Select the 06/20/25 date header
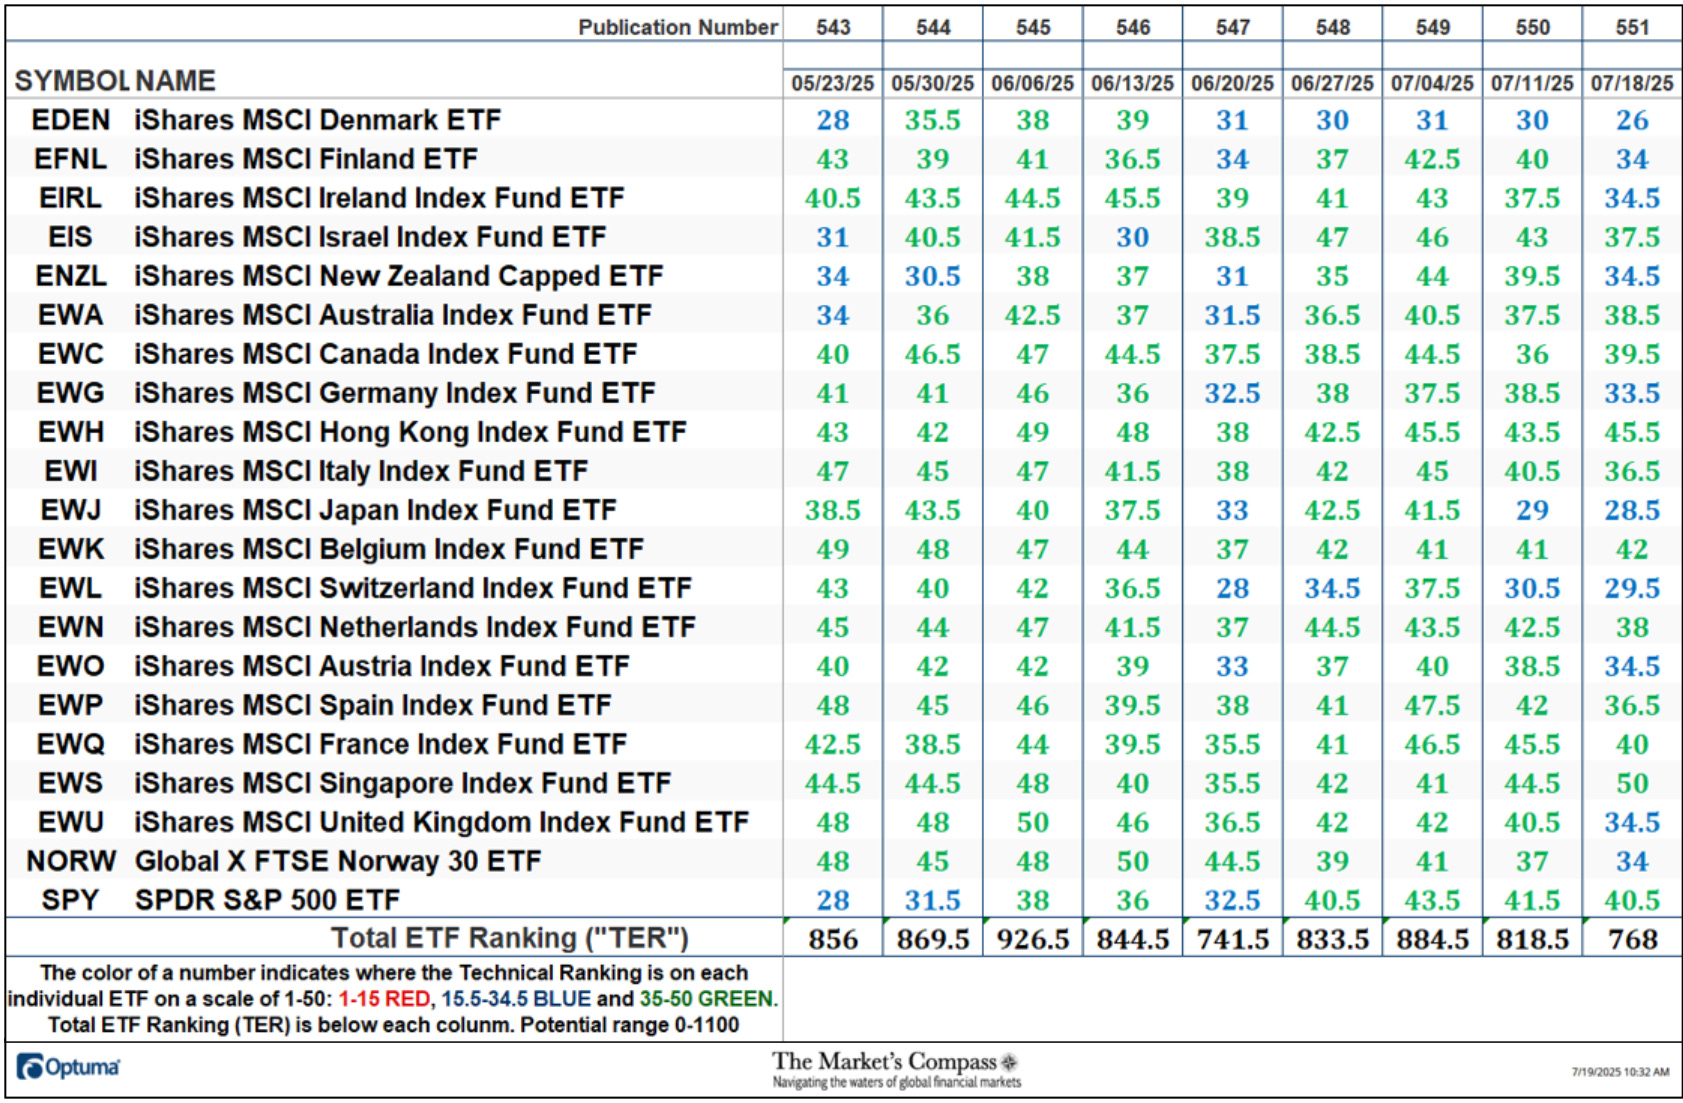1683x1103 pixels. tap(1232, 83)
